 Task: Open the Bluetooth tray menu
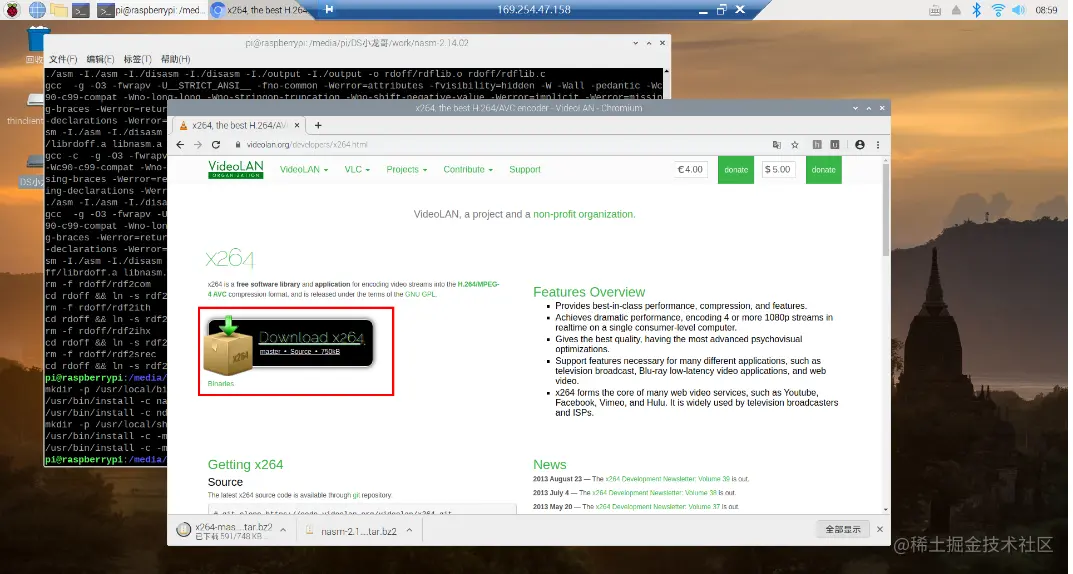977,10
